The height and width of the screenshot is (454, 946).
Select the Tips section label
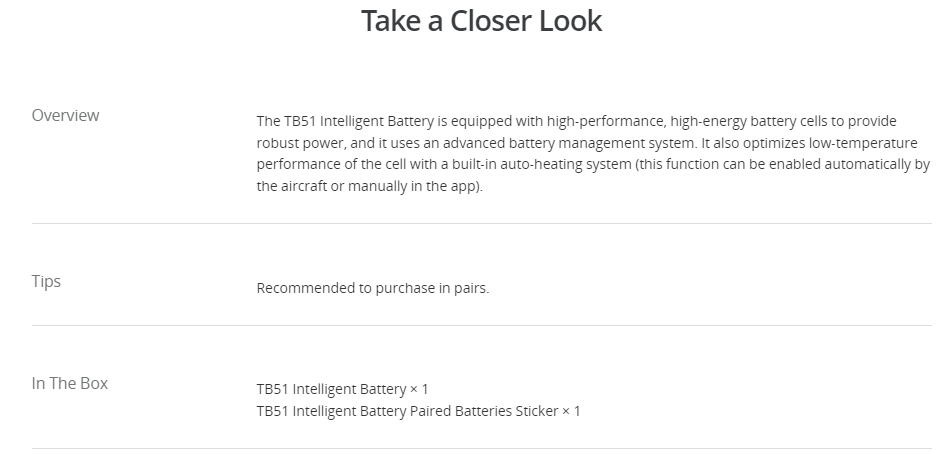(46, 282)
